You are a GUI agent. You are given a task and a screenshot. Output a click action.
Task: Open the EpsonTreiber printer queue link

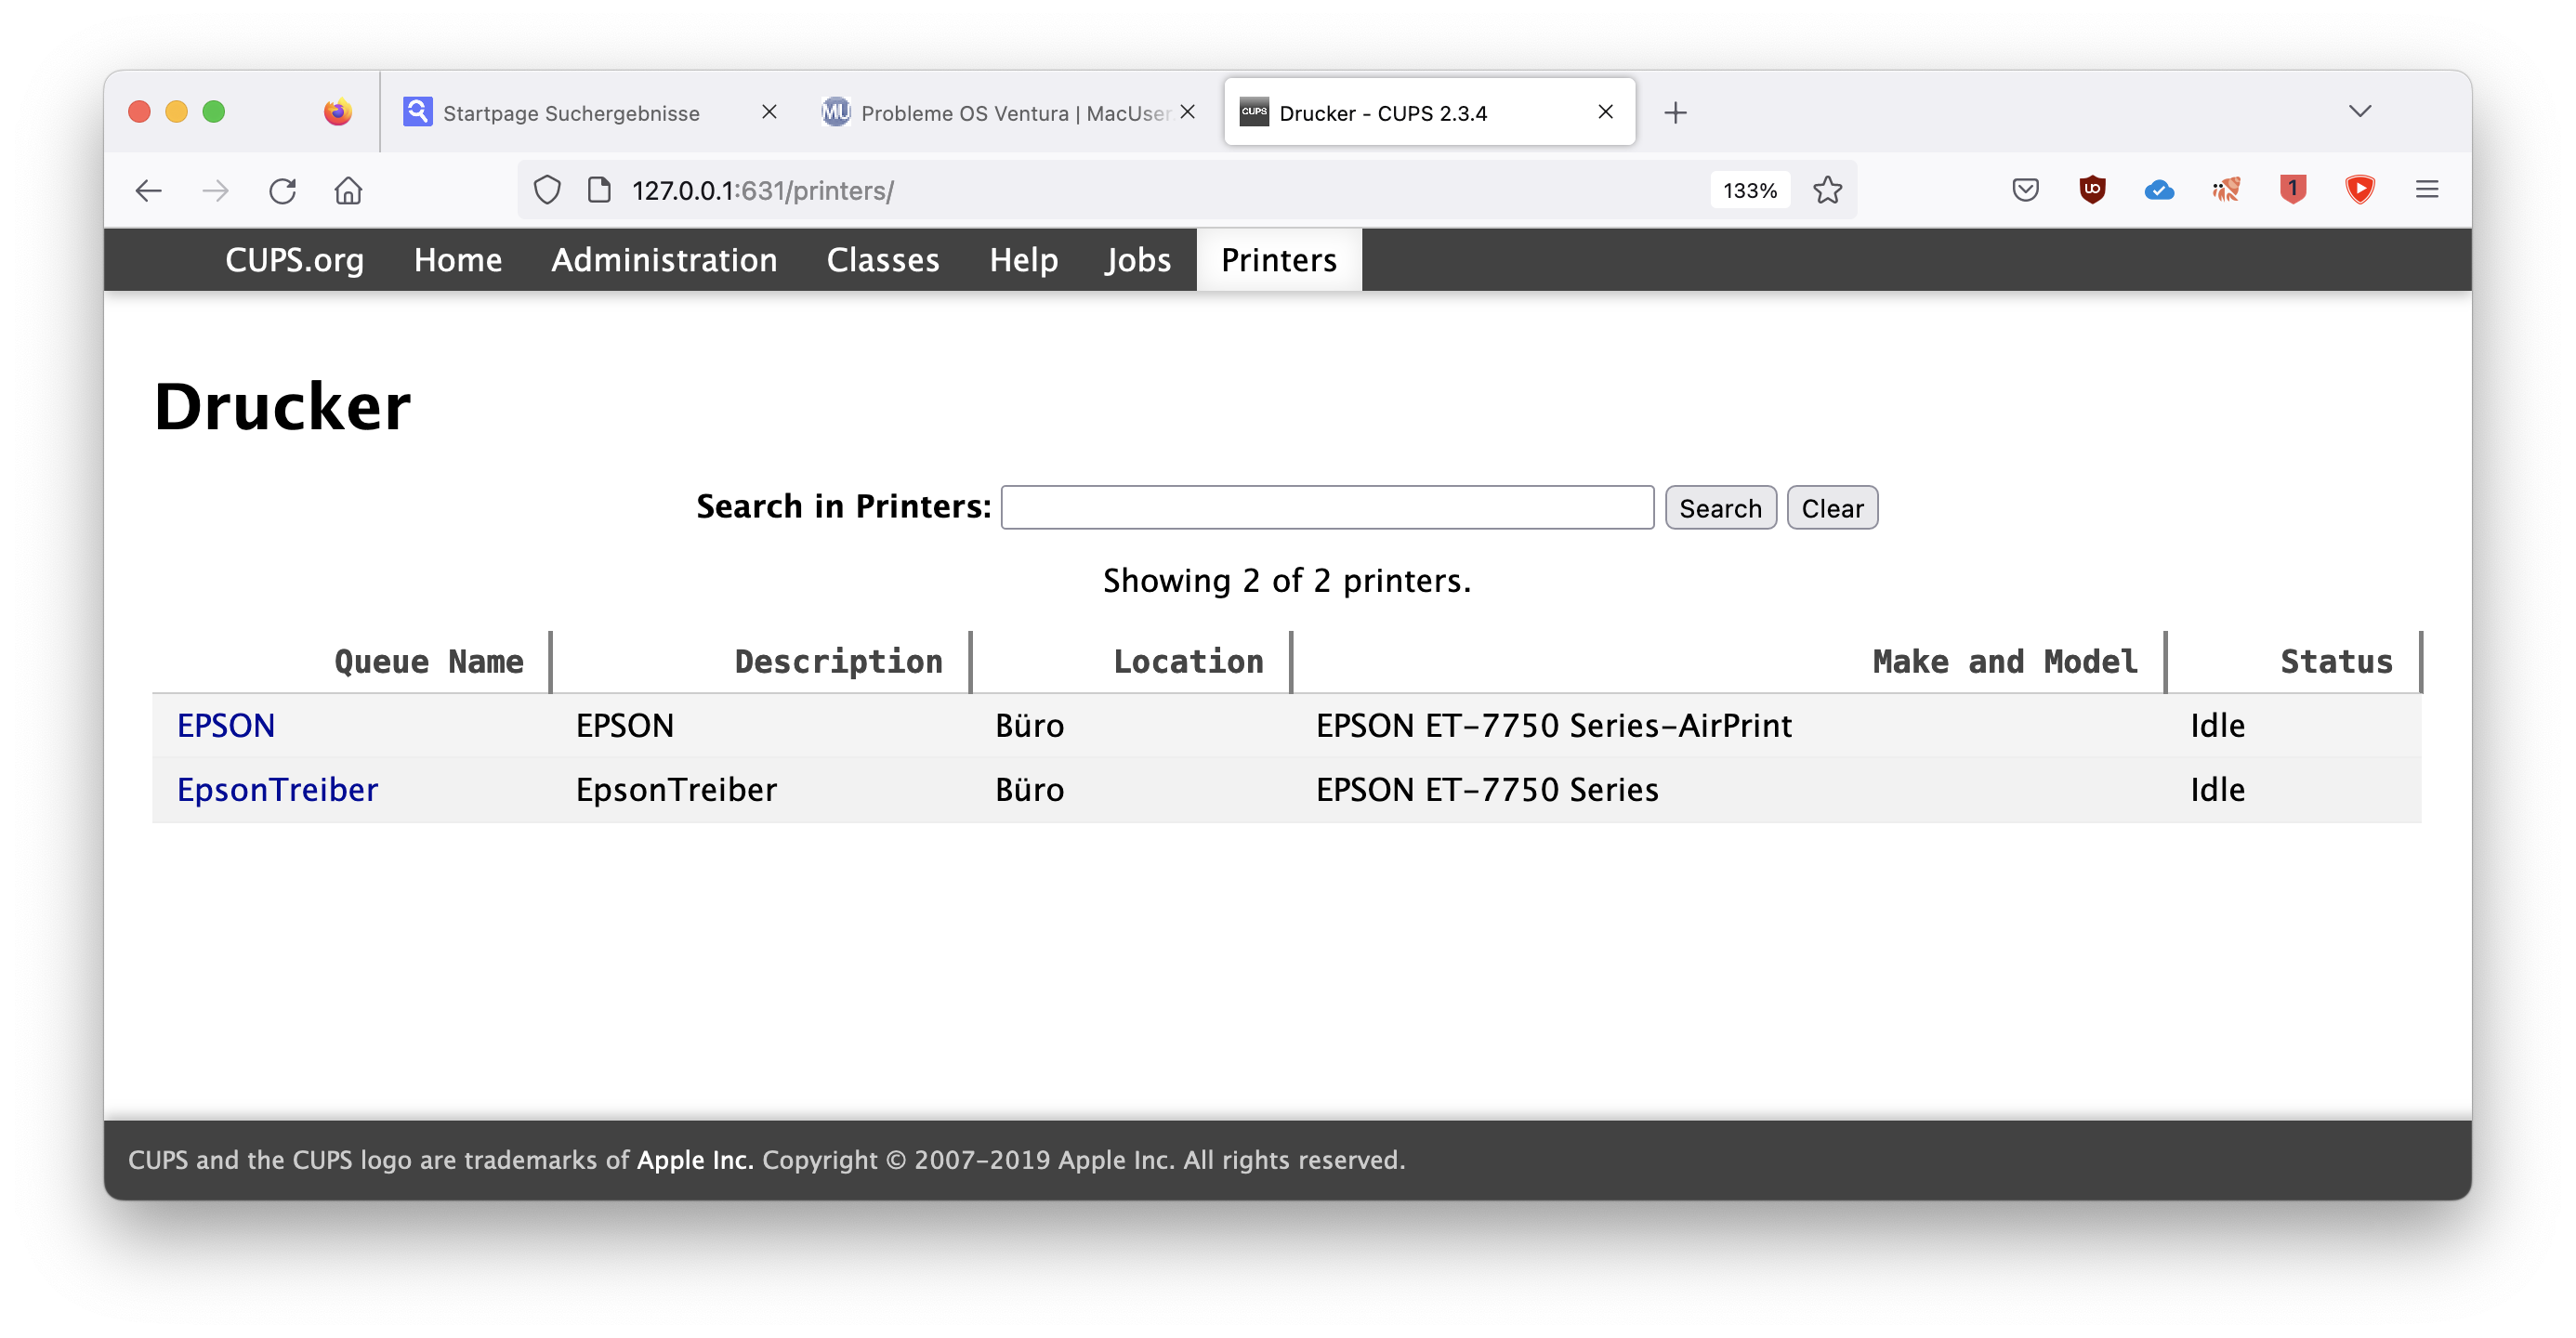point(278,790)
